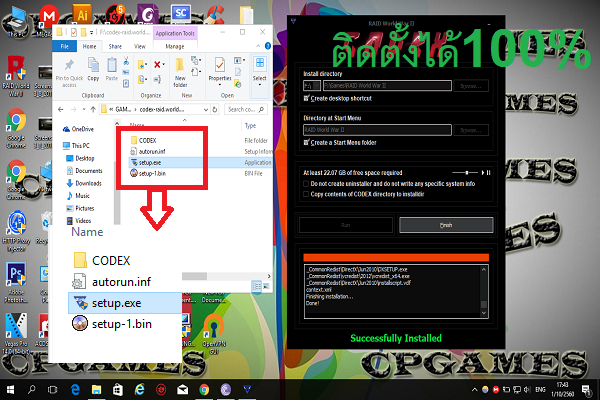Expand the Properties dropdown in ribbon
This screenshot has height=400, width=600.
[x=220, y=85]
